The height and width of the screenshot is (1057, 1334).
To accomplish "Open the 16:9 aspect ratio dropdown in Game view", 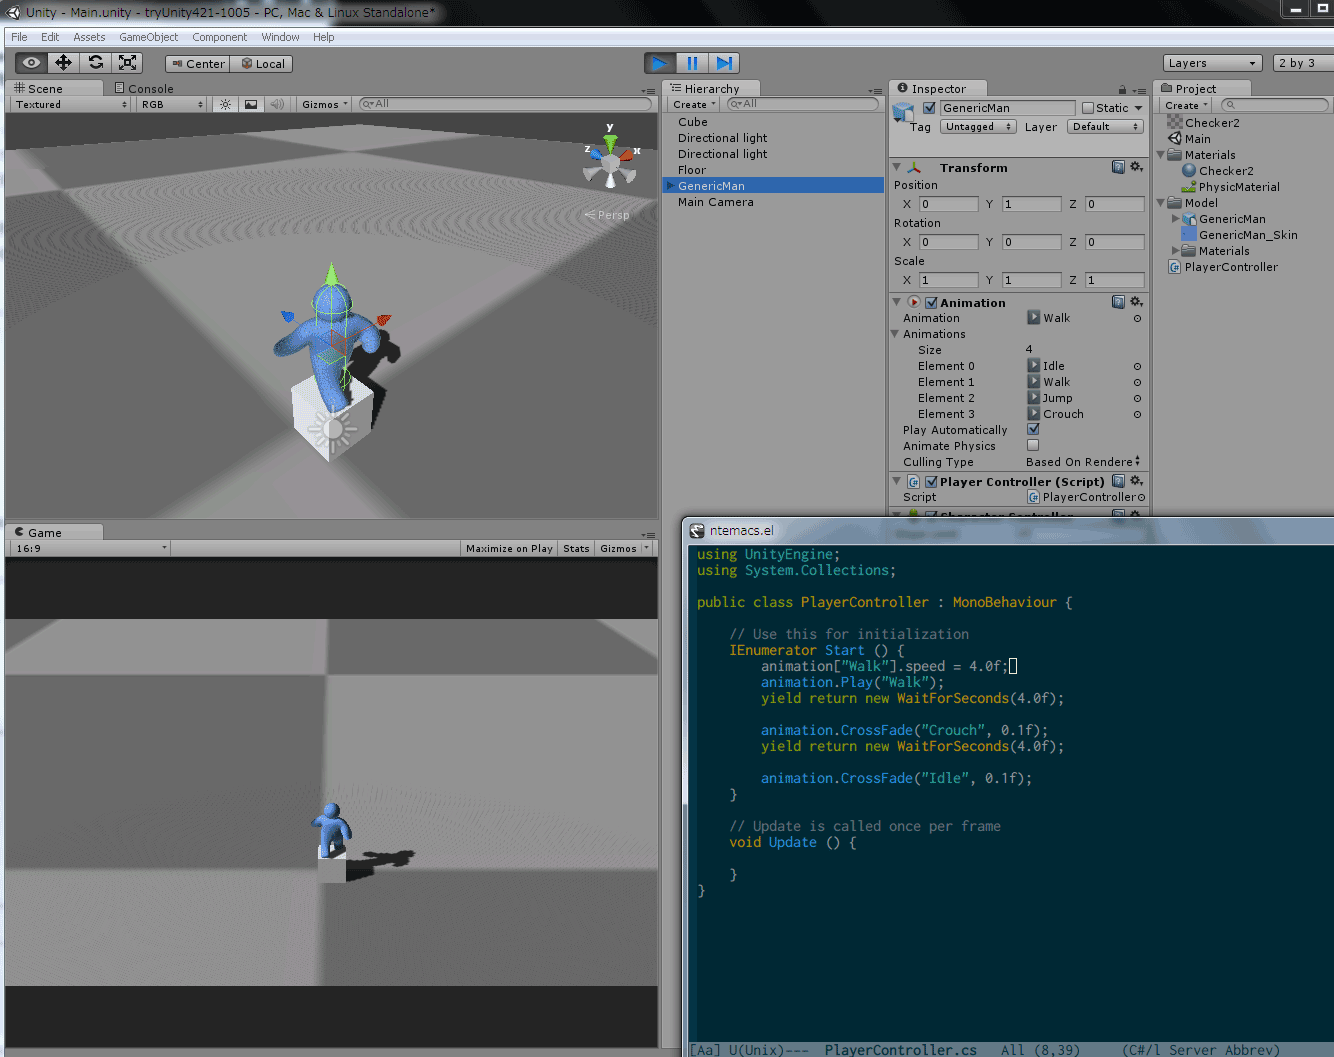I will click(90, 548).
